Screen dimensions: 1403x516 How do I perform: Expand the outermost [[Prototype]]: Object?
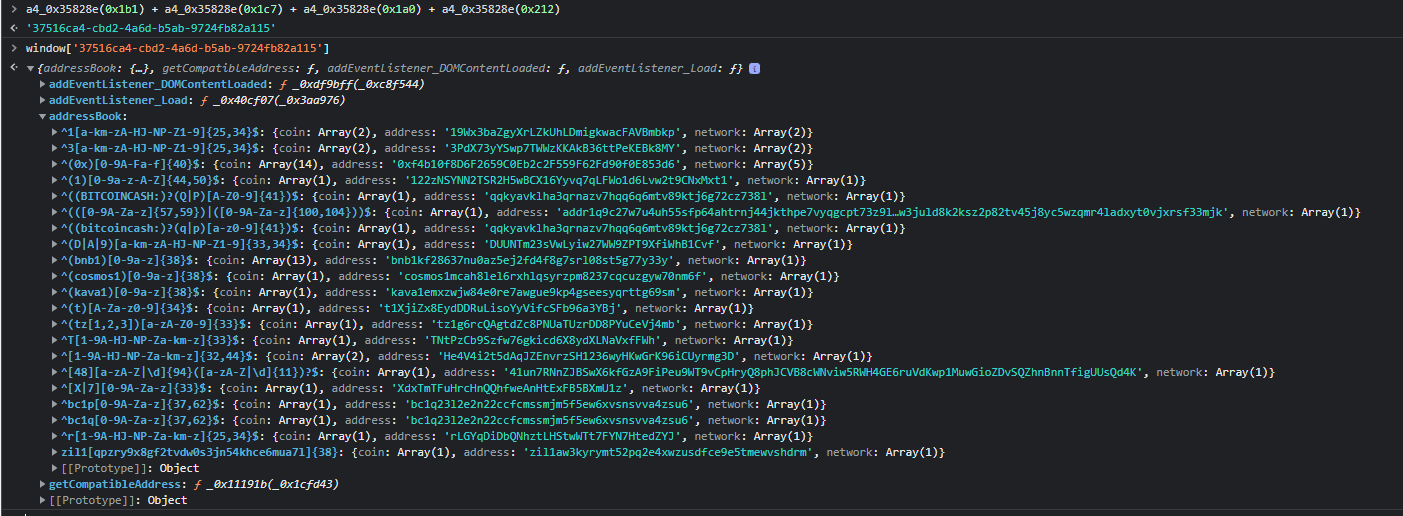tap(43, 500)
